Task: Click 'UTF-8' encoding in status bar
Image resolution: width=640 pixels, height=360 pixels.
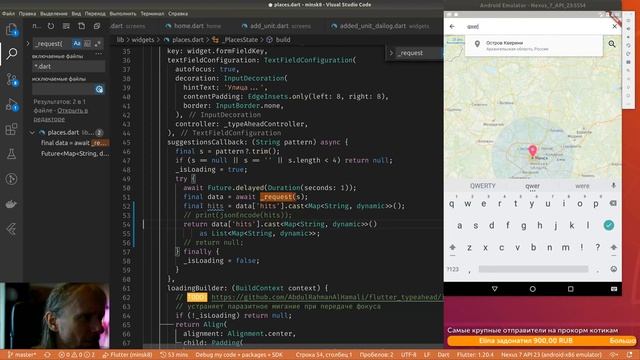Action: (408, 355)
